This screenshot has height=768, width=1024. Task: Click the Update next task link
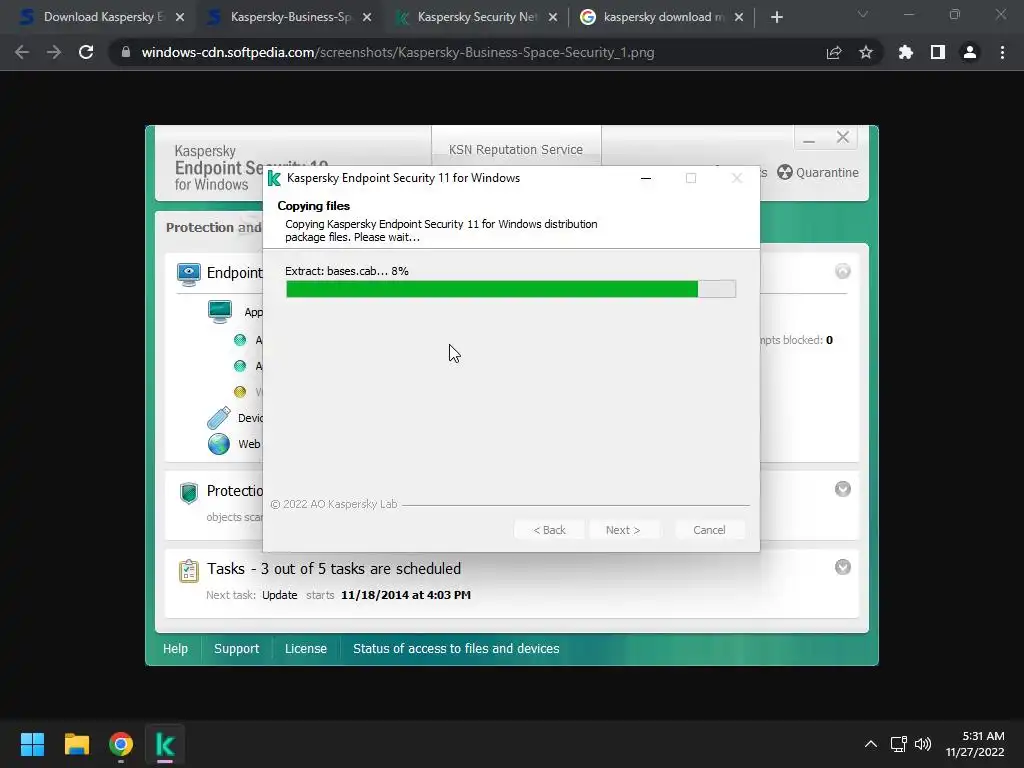point(280,595)
